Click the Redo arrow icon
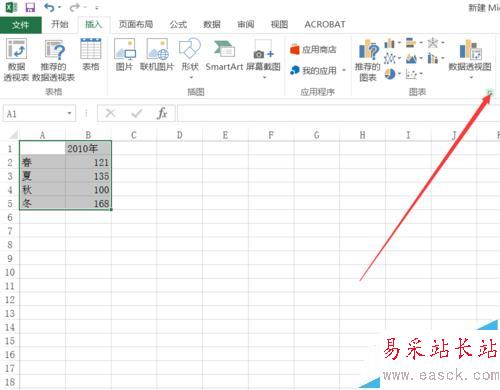 pos(75,7)
